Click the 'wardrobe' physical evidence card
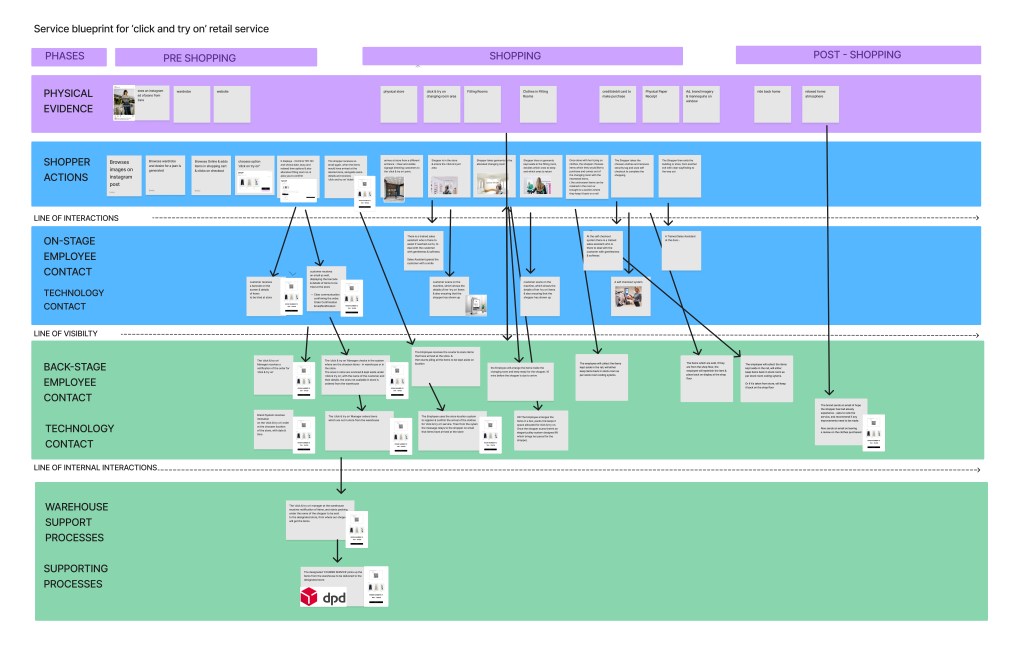Image resolution: width=1024 pixels, height=660 pixels. click(x=192, y=104)
